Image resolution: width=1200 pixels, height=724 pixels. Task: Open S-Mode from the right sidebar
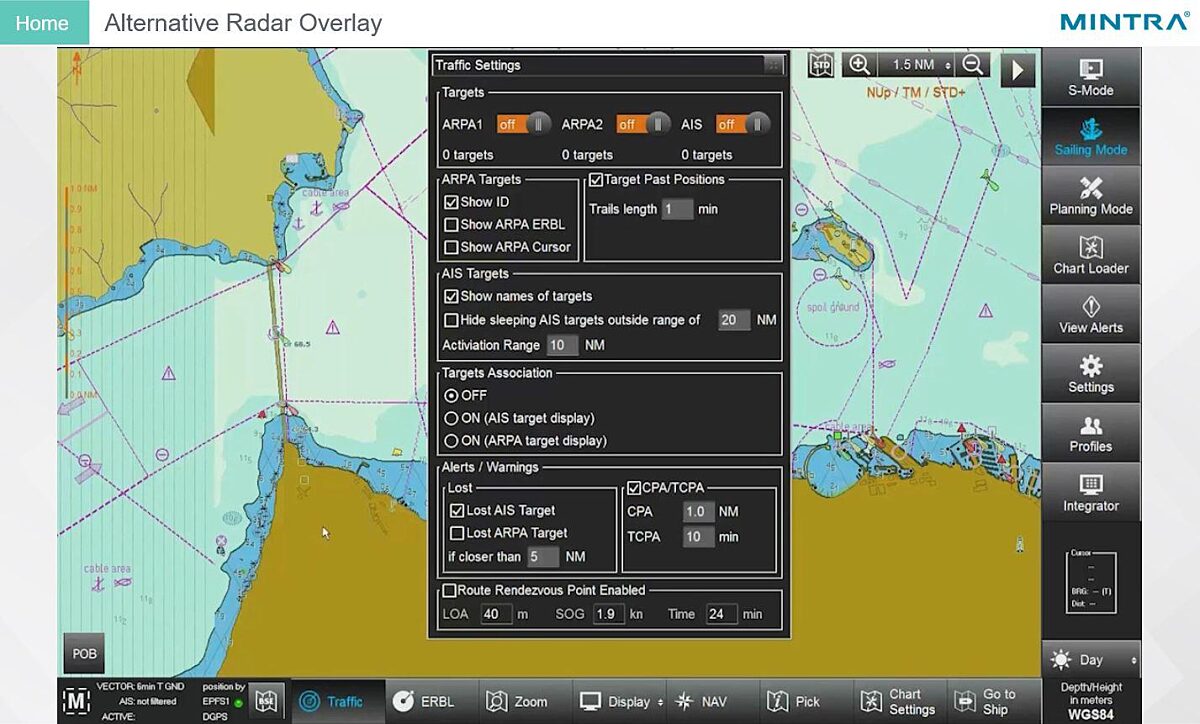1090,77
